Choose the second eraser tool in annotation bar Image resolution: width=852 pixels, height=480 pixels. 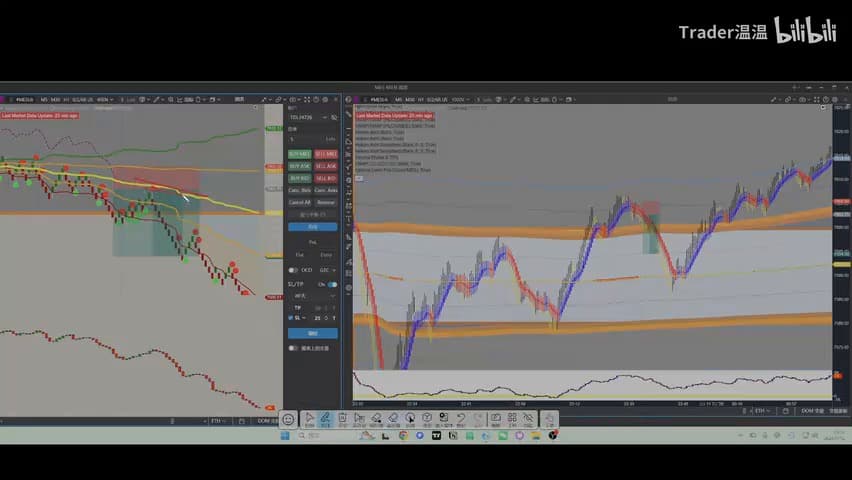click(x=393, y=419)
